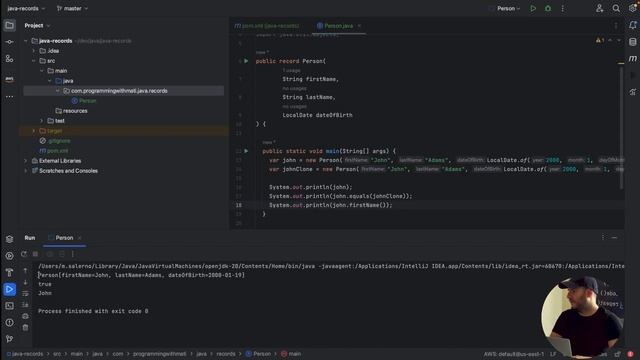Open the Project view dropdown
640x360 pixels.
click(x=37, y=25)
